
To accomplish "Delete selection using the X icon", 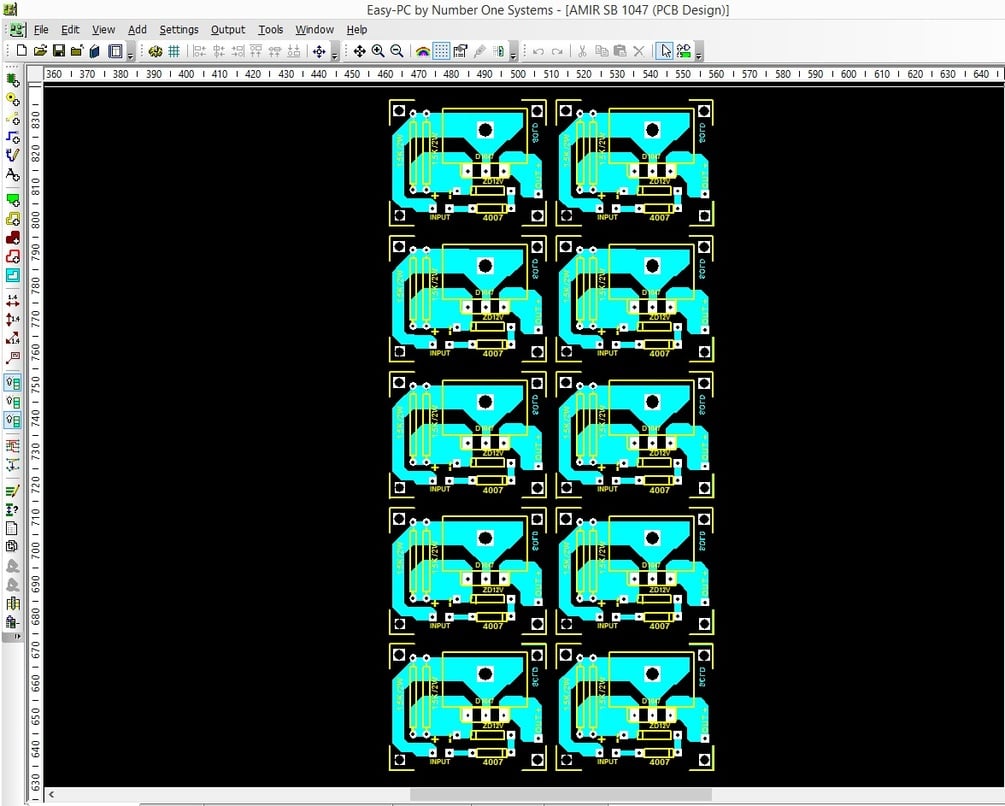I will tap(639, 50).
